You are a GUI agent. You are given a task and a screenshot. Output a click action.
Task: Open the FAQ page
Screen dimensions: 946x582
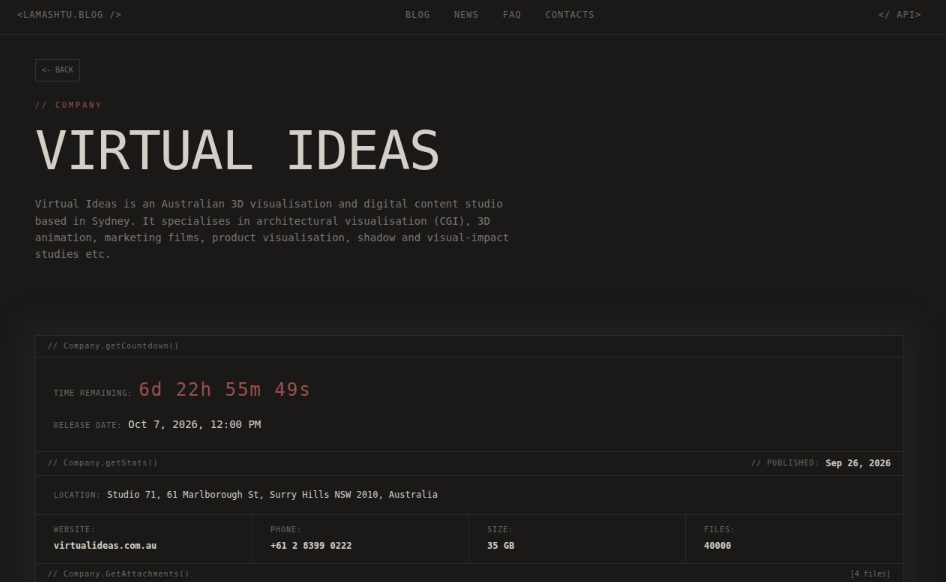[x=512, y=14]
